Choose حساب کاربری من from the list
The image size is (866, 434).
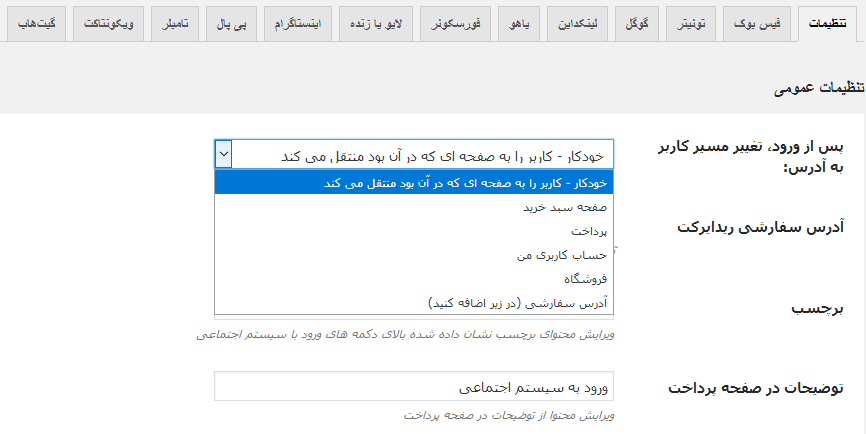pyautogui.click(x=414, y=255)
